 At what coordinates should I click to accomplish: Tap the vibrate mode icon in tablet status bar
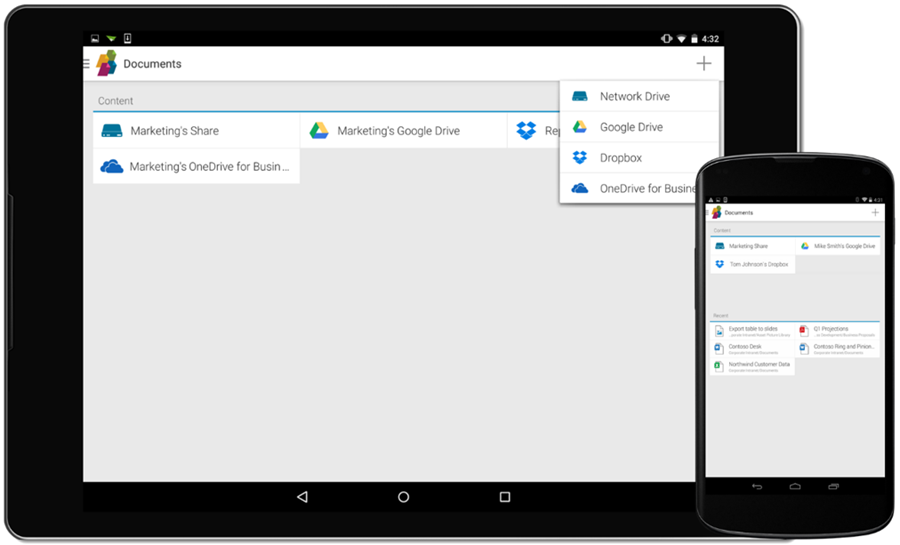(x=666, y=38)
